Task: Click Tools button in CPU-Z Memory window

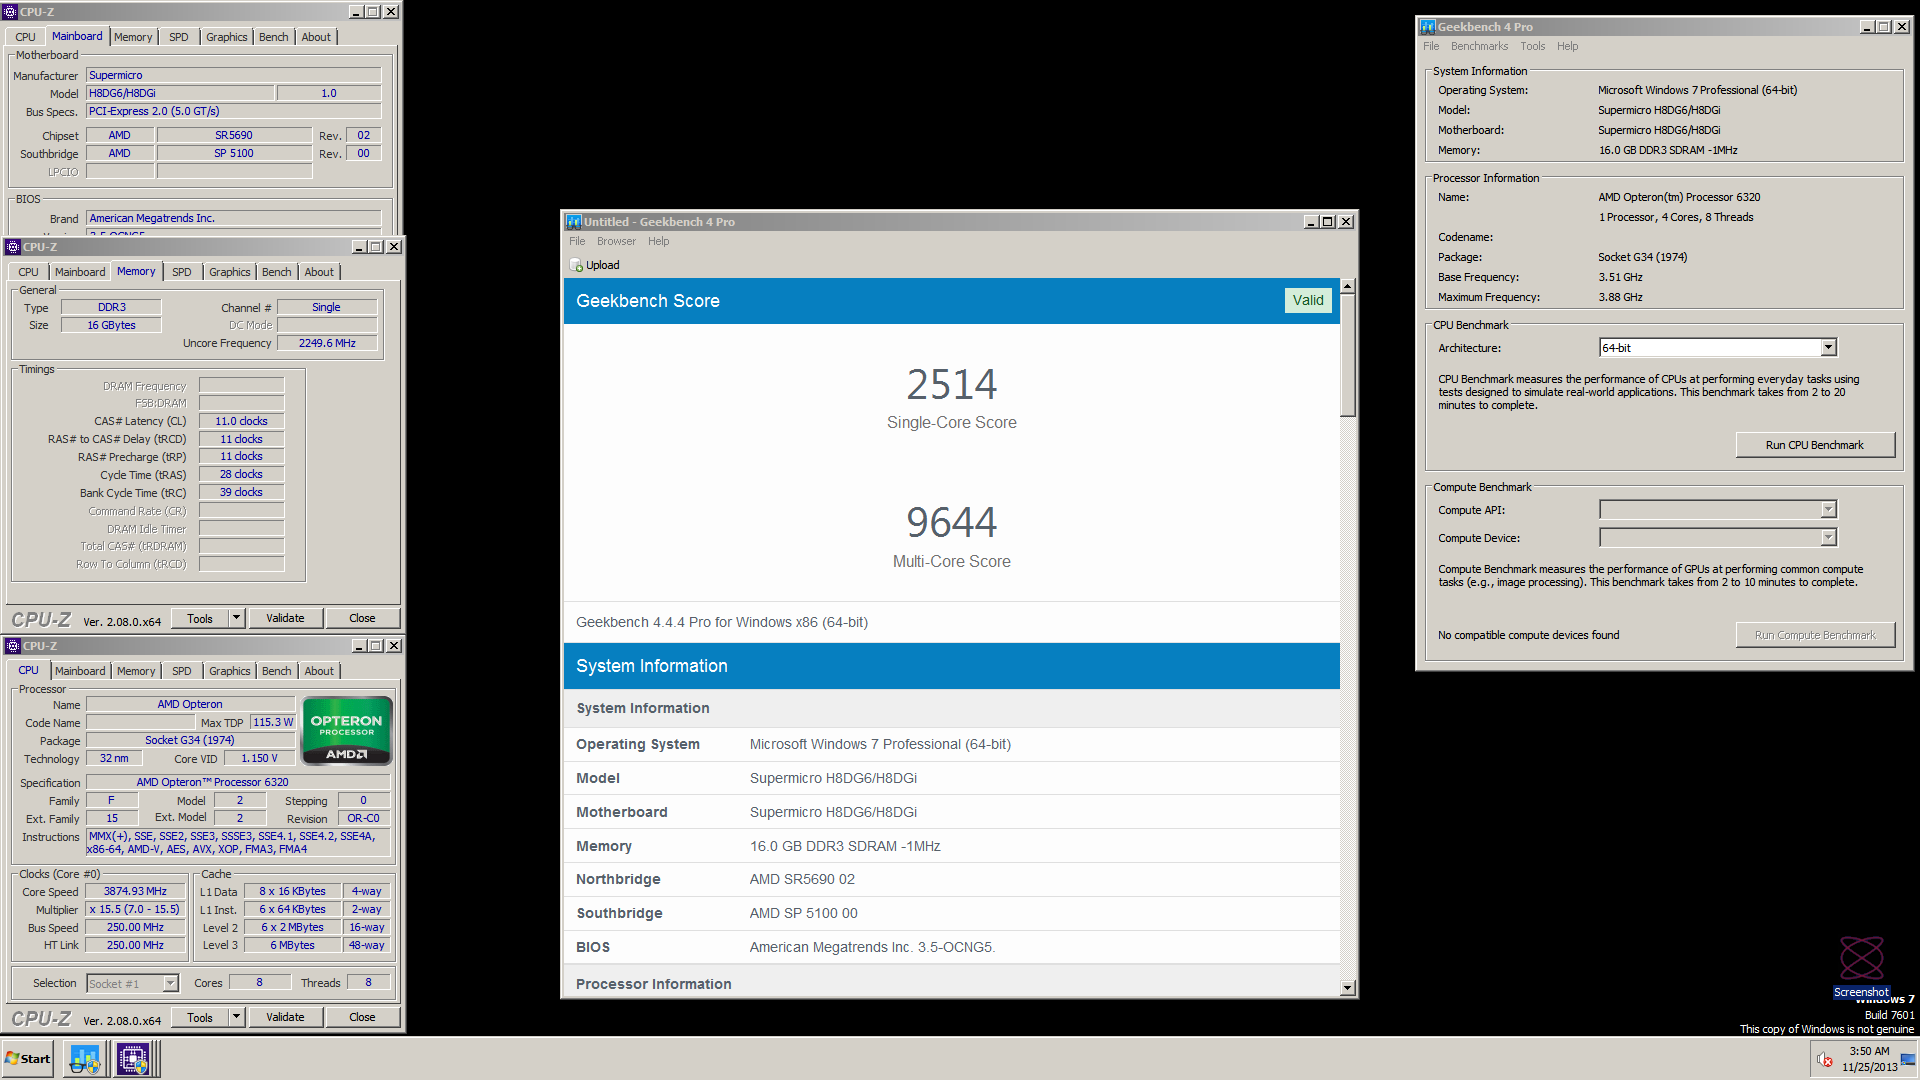Action: click(200, 618)
